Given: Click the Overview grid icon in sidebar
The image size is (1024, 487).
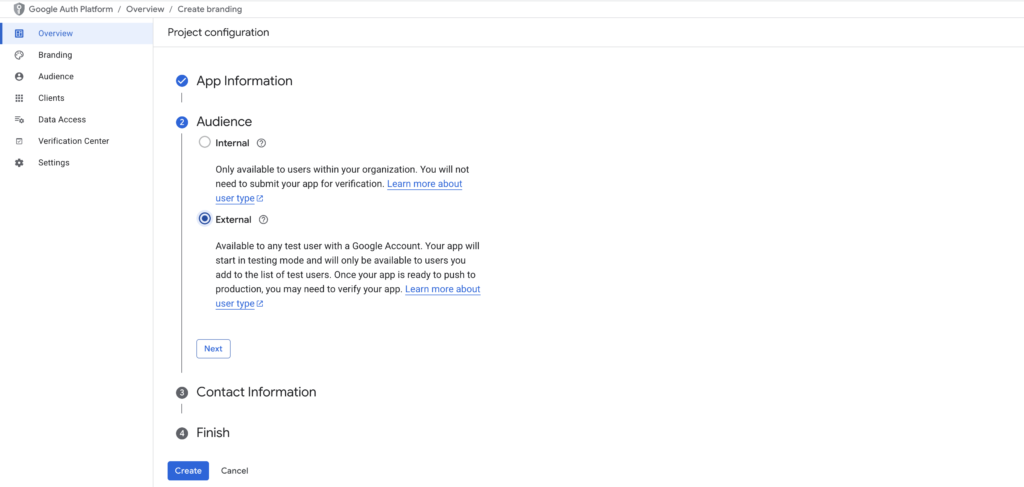Looking at the screenshot, I should [19, 34].
